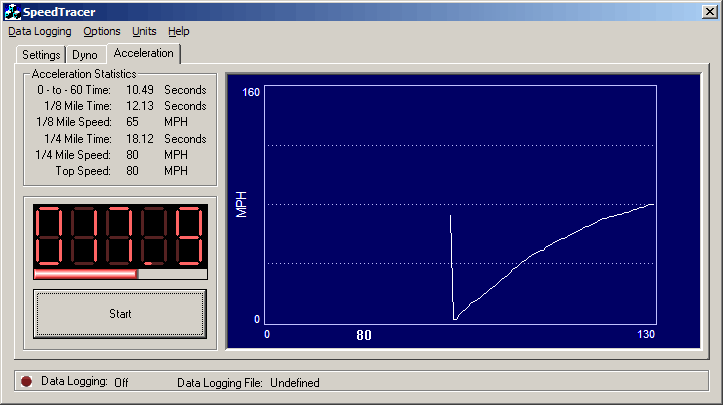The width and height of the screenshot is (723, 405).
Task: Click the bold 80 below the graph
Action: [364, 335]
